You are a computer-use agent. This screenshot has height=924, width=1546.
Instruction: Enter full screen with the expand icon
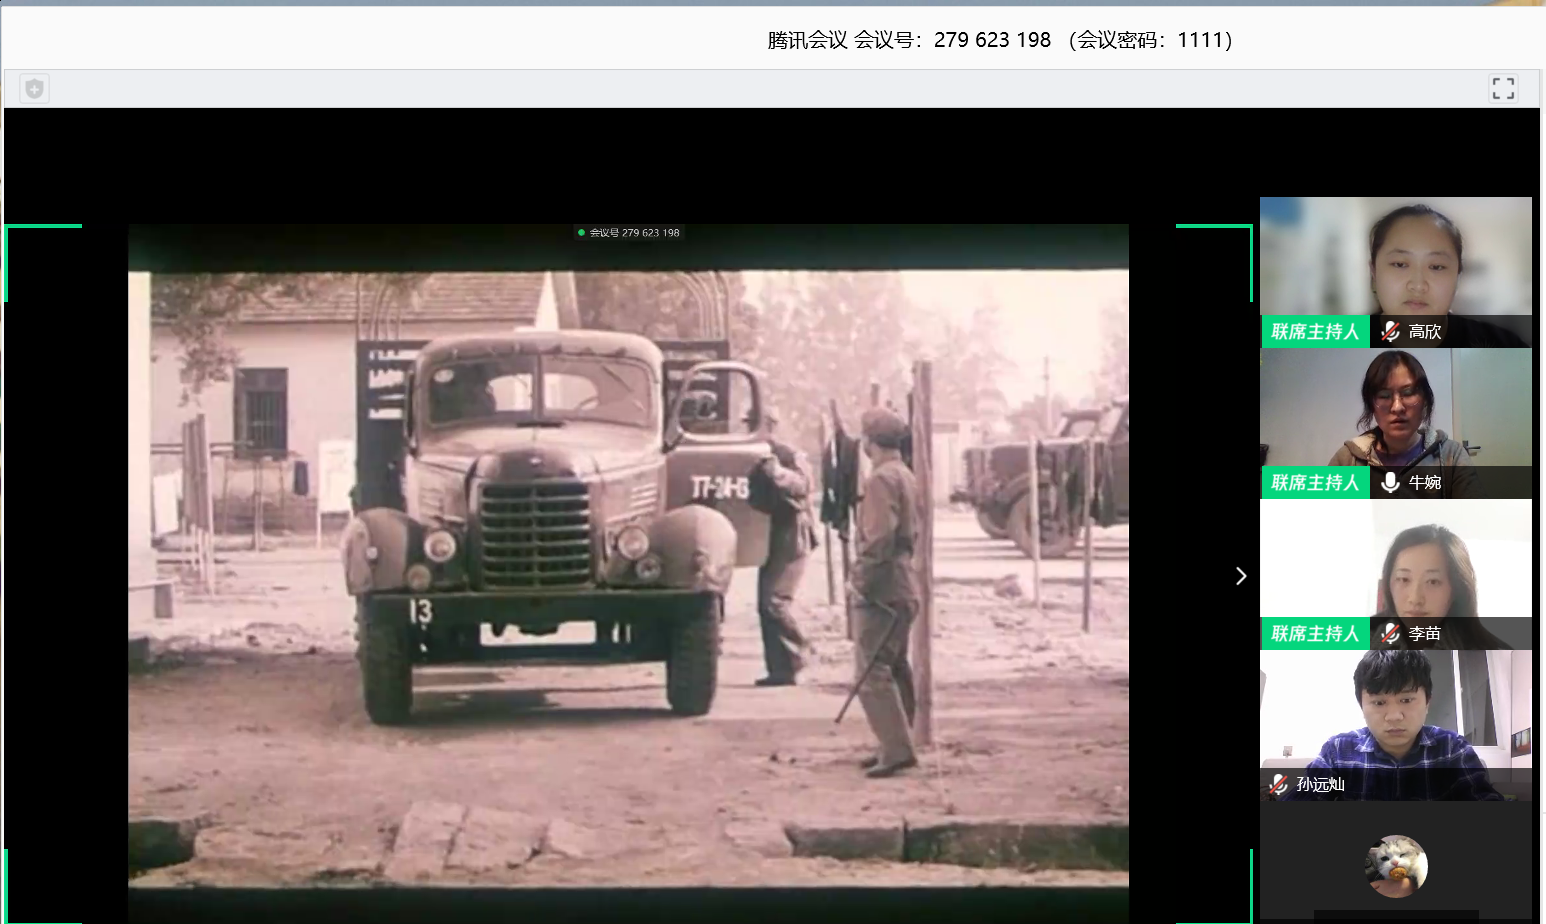coord(1503,88)
